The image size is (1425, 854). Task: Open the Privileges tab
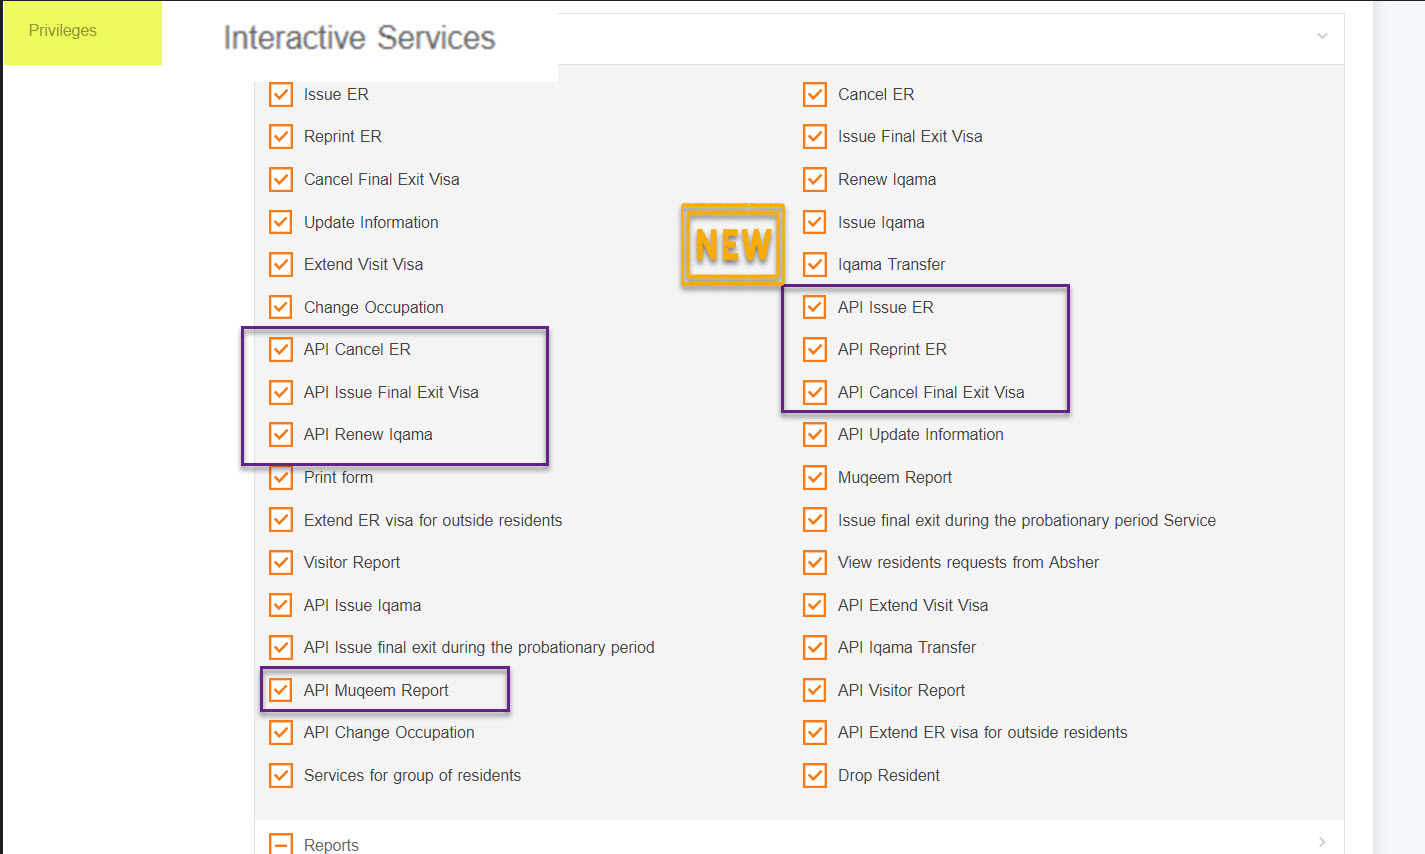point(63,31)
